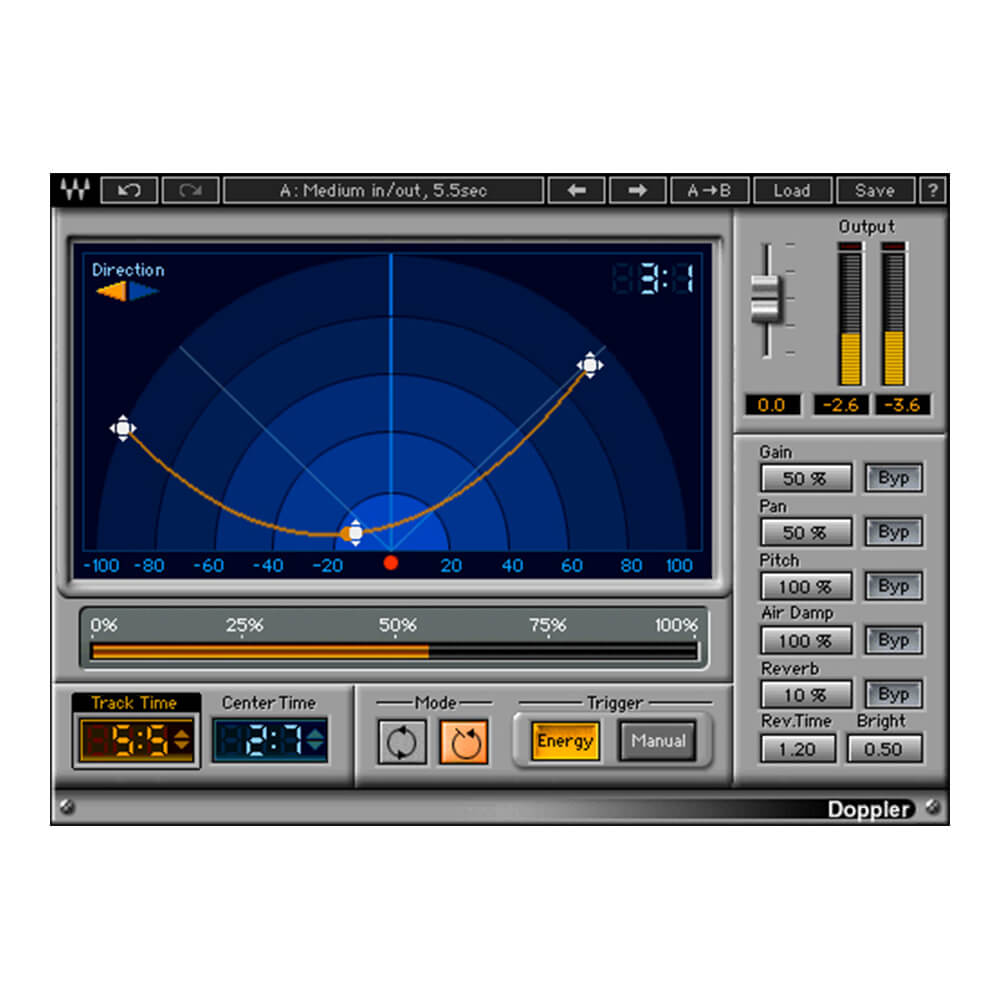Screen dimensions: 1000x1000
Task: Click the Rev.Time 1.20 value field
Action: coord(797,749)
